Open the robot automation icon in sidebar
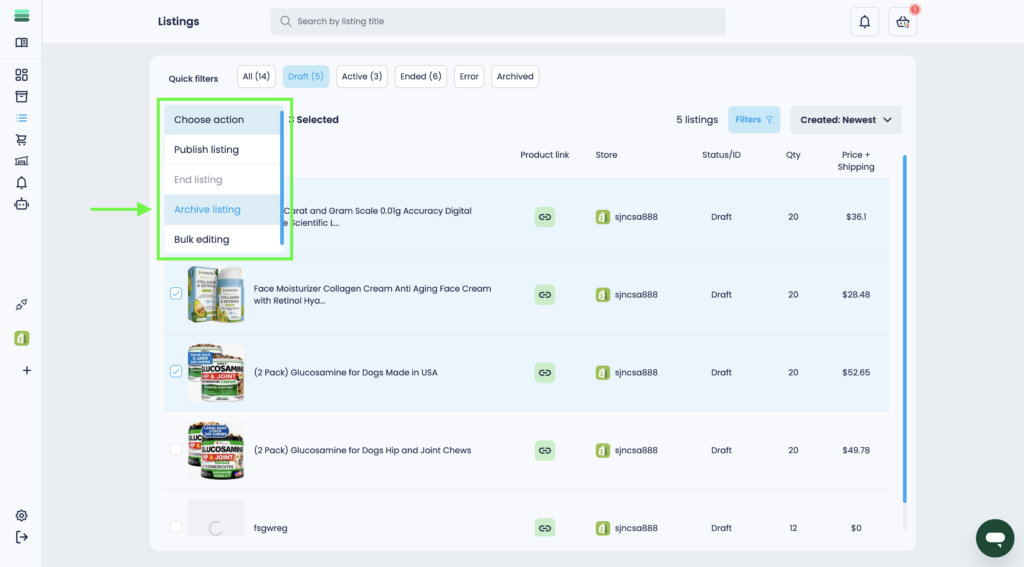1024x567 pixels. pyautogui.click(x=21, y=204)
